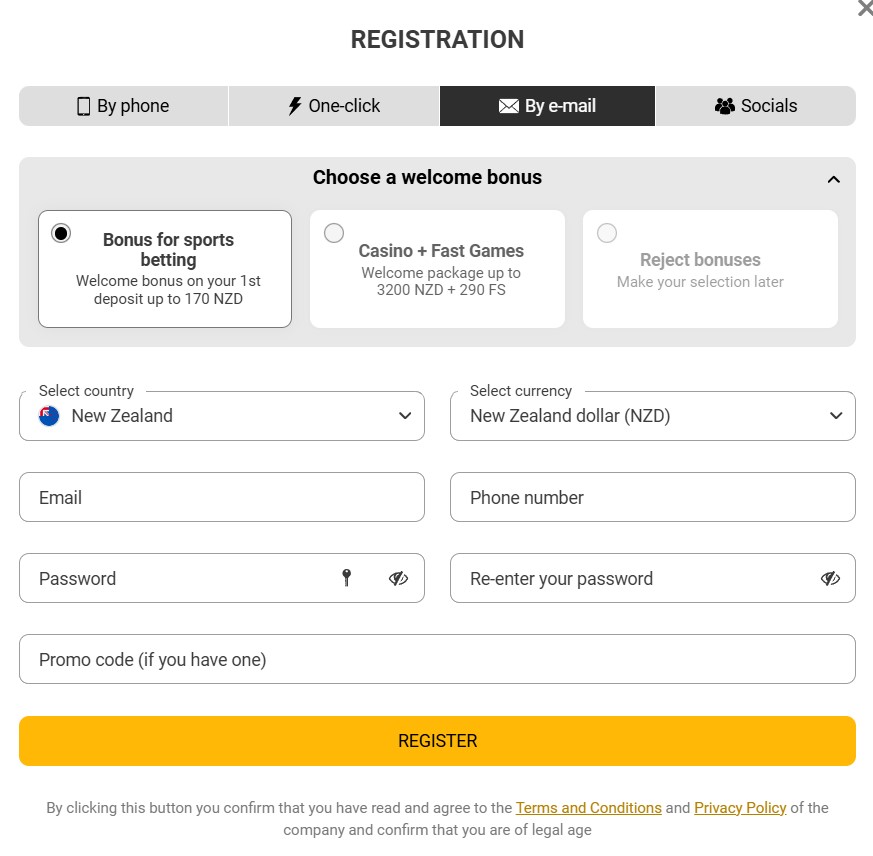Open the Select currency dropdown
Image resolution: width=873 pixels, height=856 pixels.
click(836, 416)
